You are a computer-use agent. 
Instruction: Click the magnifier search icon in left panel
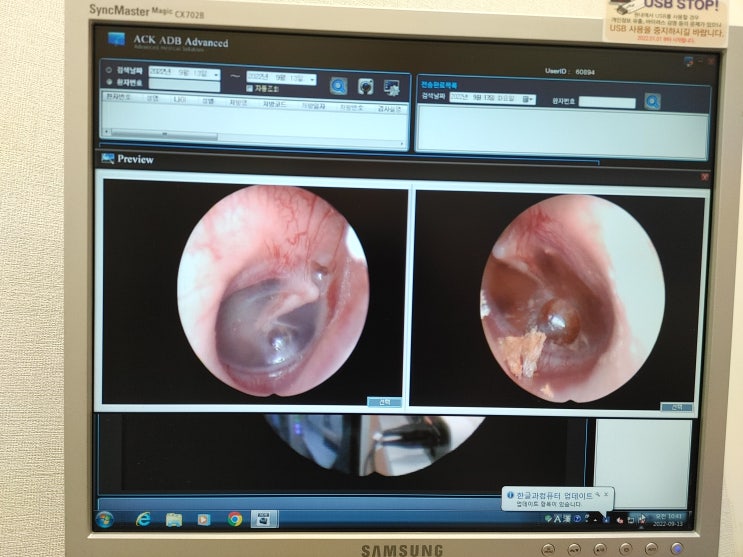(x=338, y=86)
